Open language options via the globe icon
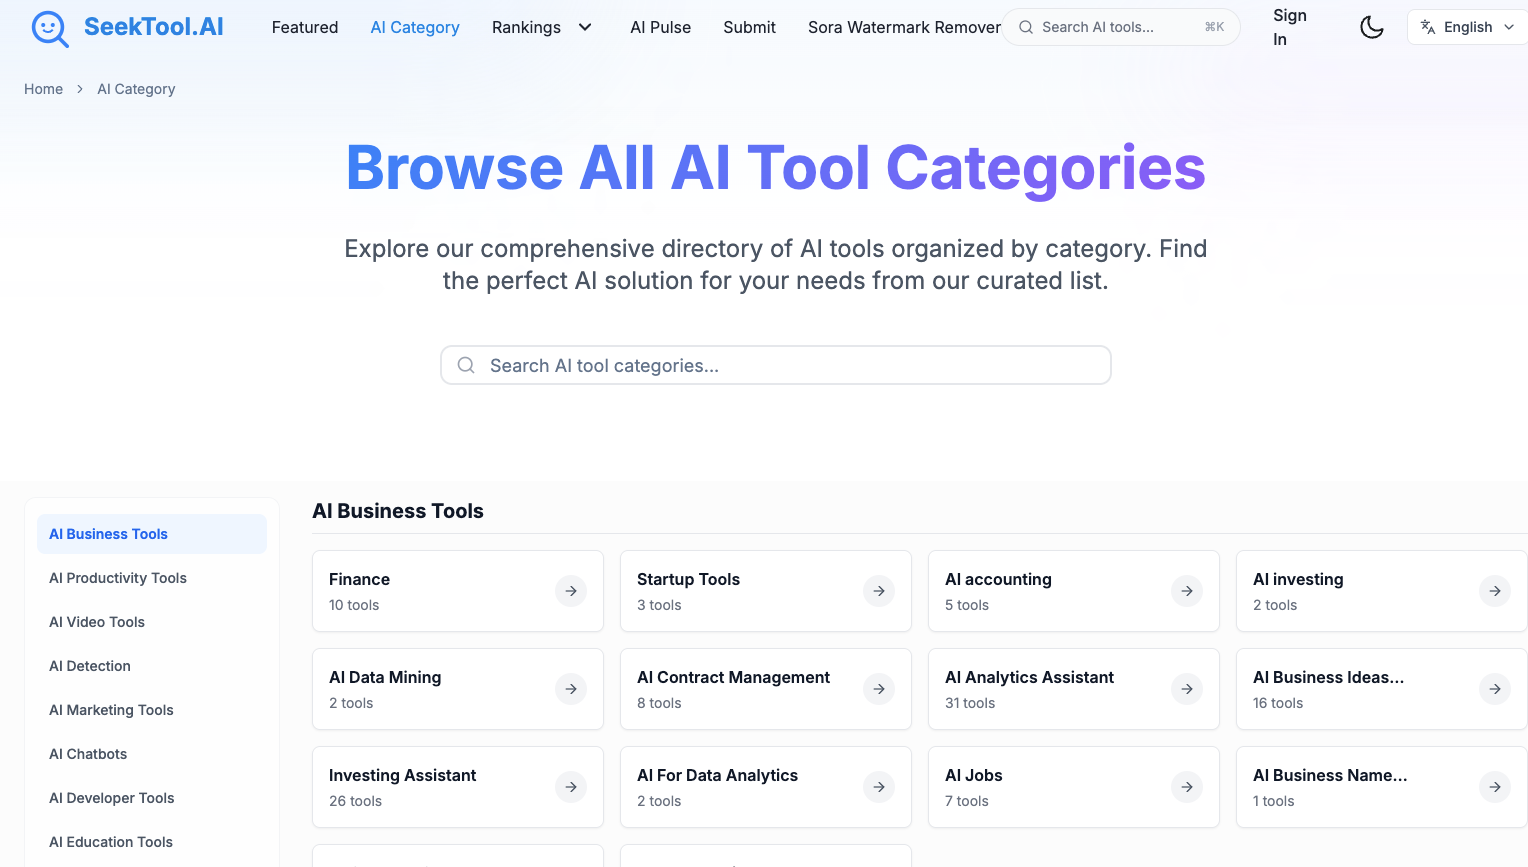 point(1427,27)
